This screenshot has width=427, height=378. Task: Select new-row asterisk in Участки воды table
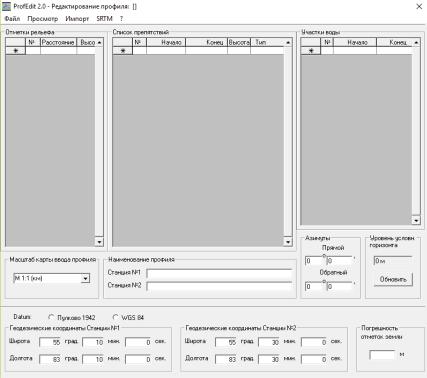(311, 51)
